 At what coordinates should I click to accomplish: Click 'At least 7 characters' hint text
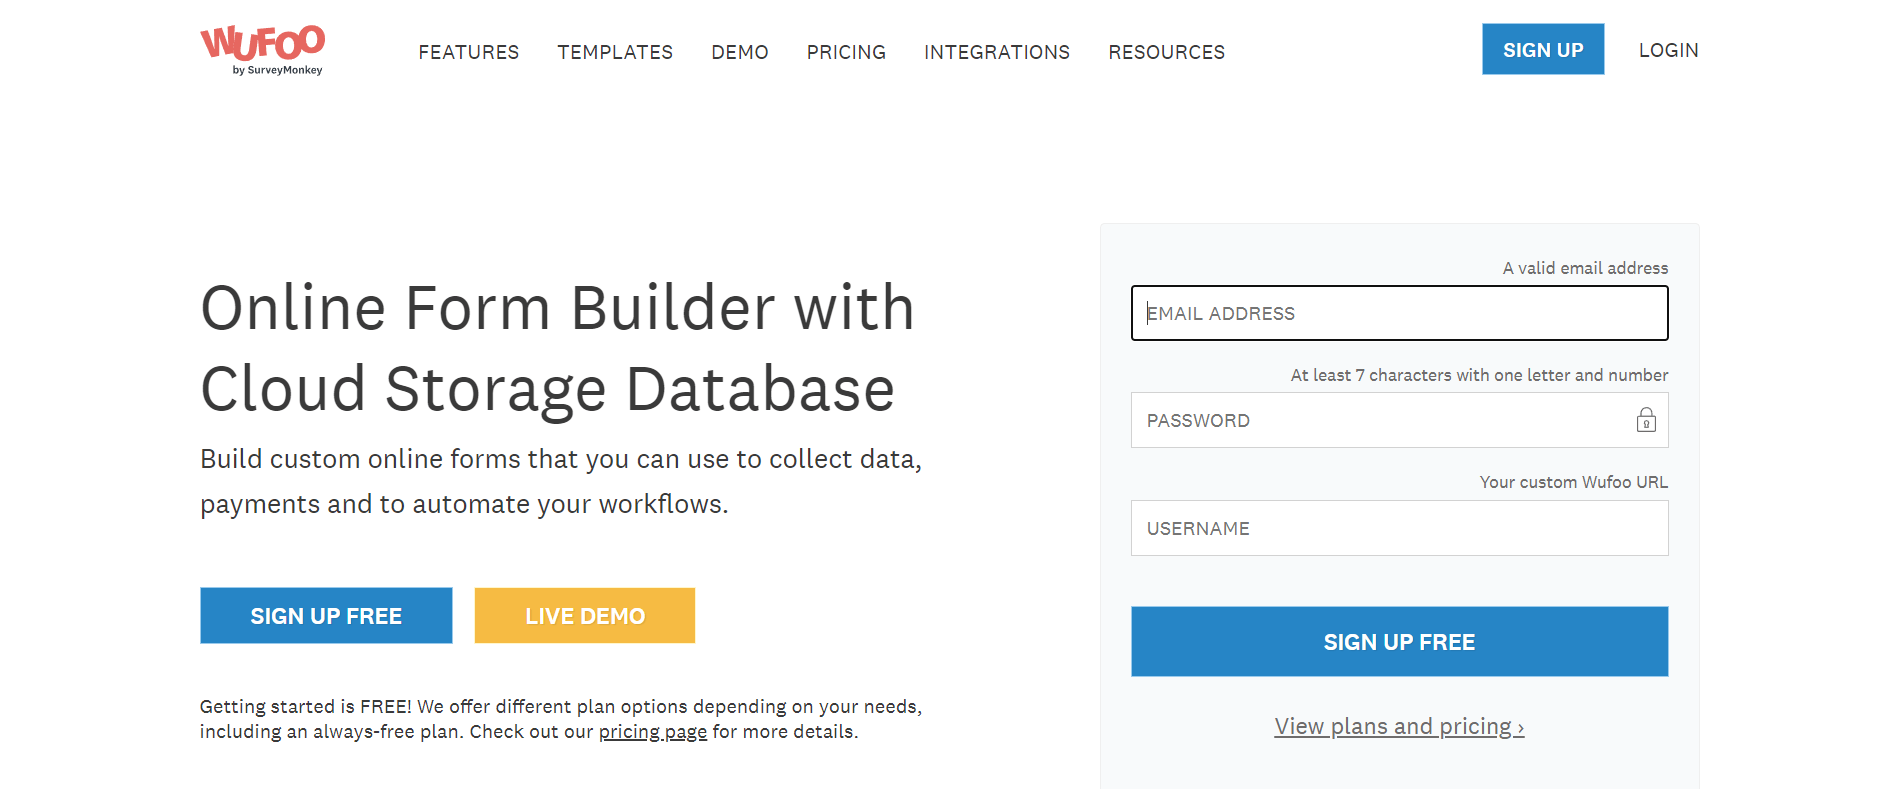[1479, 375]
